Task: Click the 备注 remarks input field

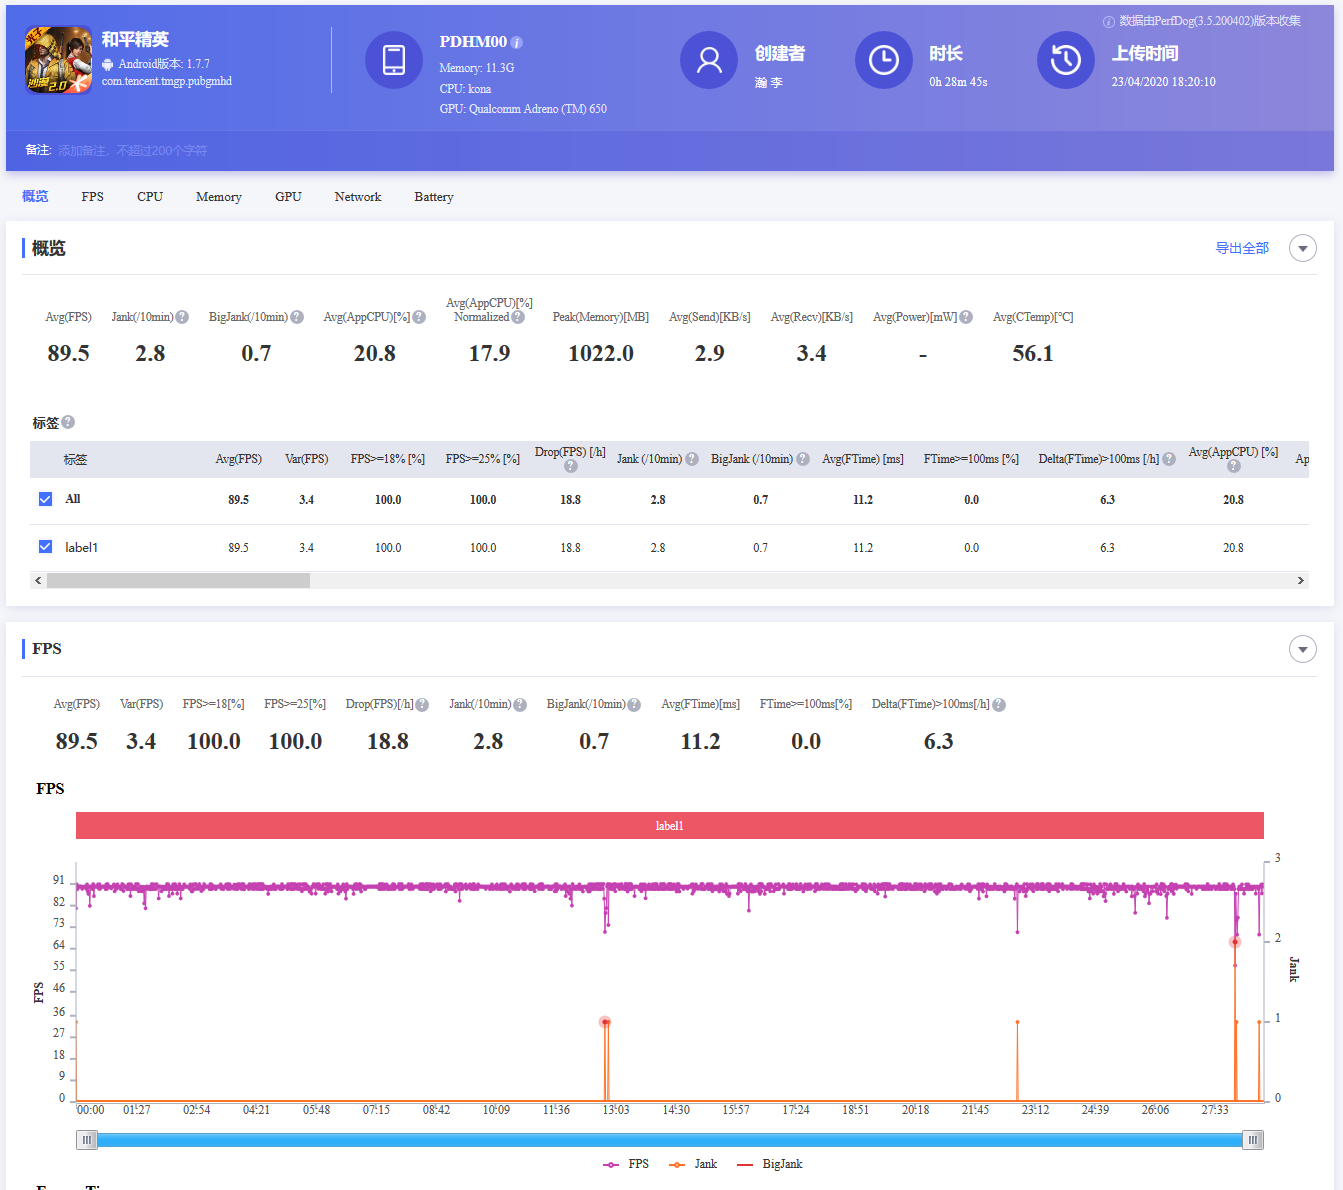Action: click(132, 151)
